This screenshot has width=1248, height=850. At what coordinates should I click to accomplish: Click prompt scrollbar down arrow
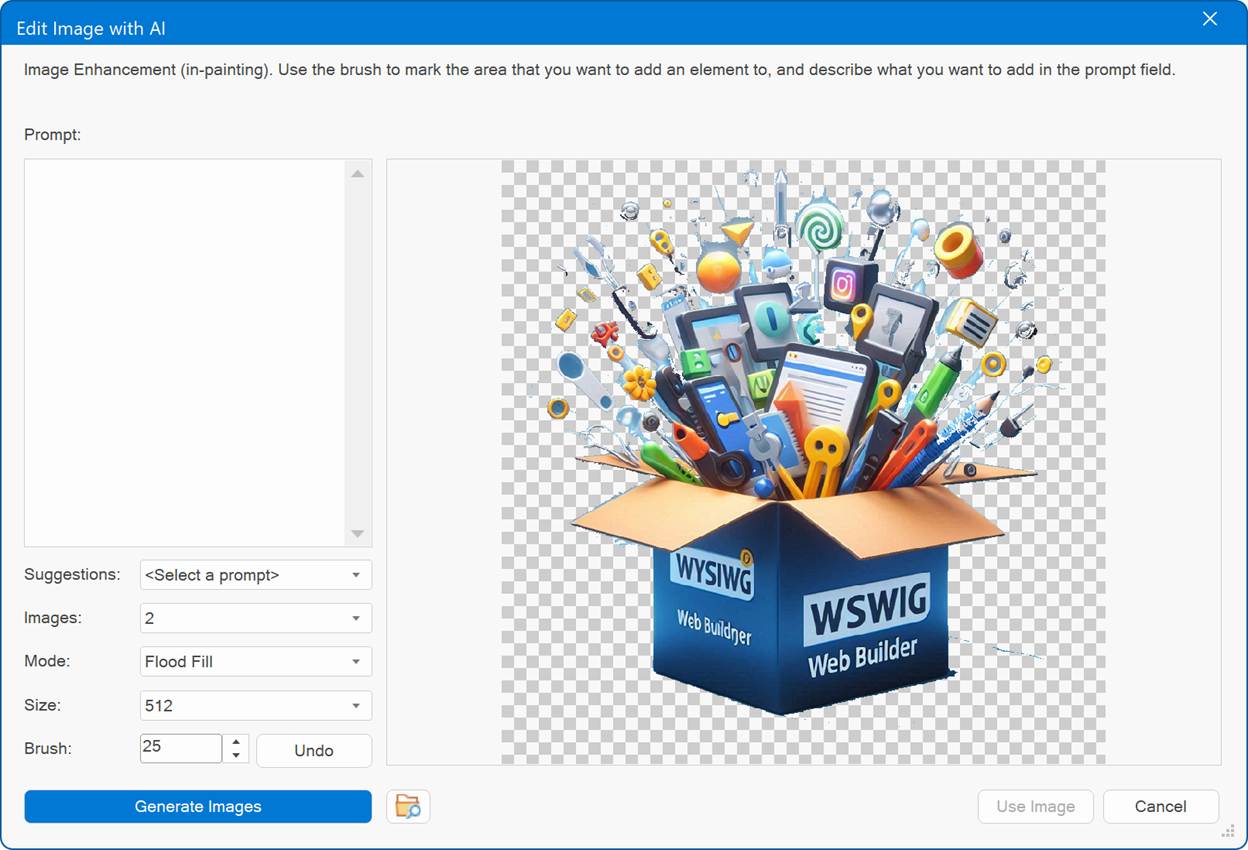(x=358, y=533)
